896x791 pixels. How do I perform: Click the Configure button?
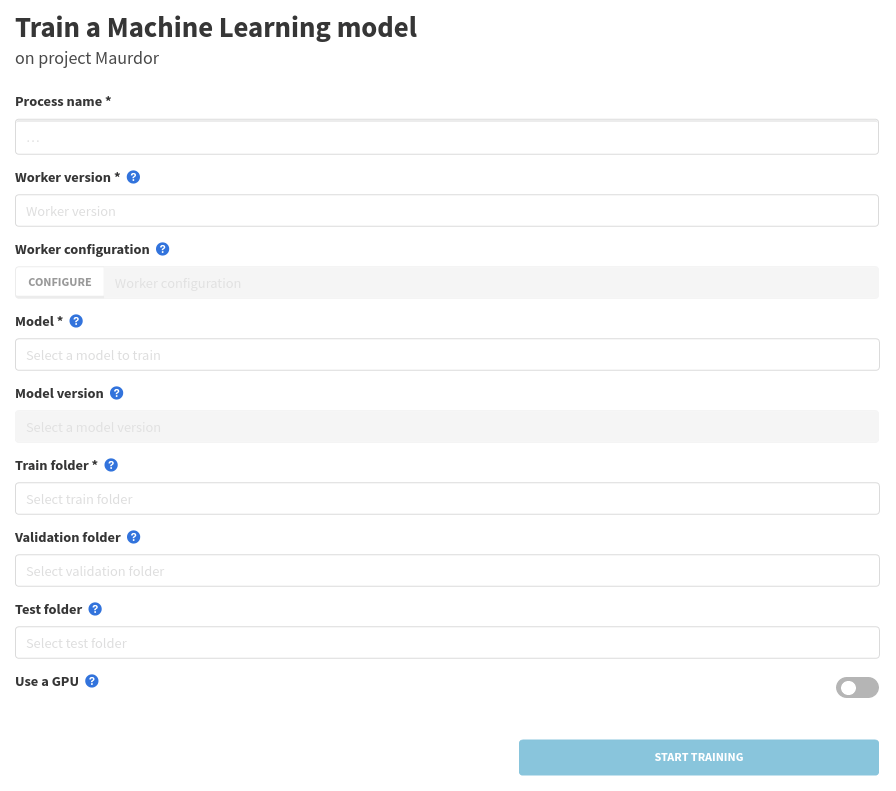[x=60, y=283]
